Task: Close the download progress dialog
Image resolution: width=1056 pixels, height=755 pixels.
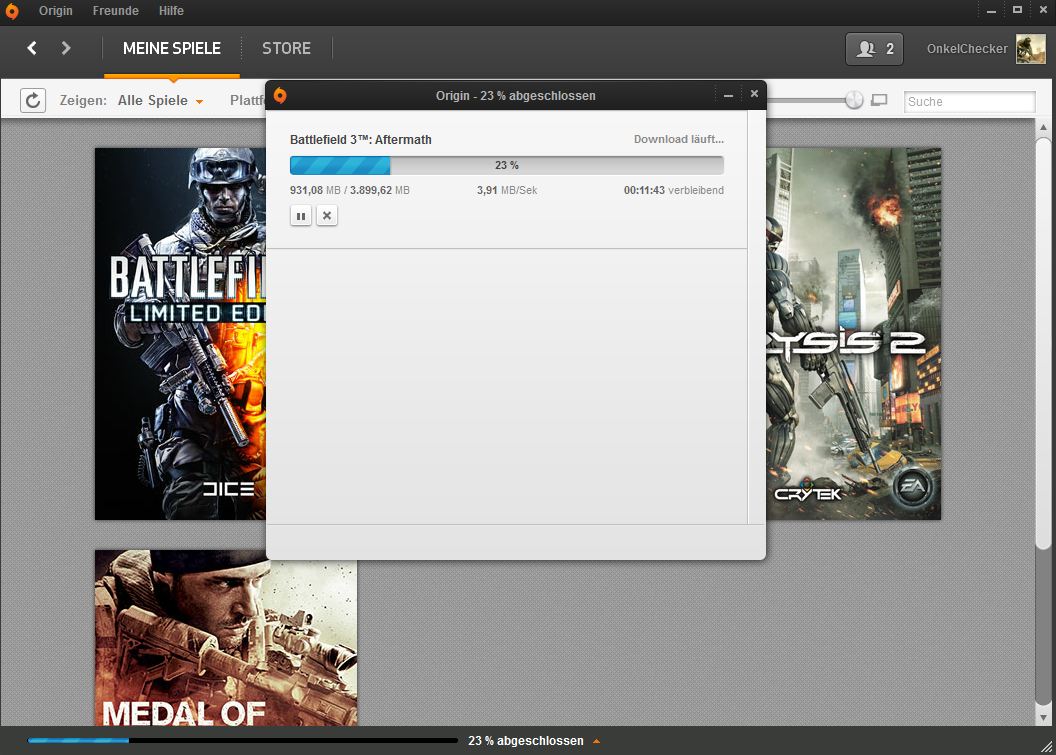Action: click(754, 94)
